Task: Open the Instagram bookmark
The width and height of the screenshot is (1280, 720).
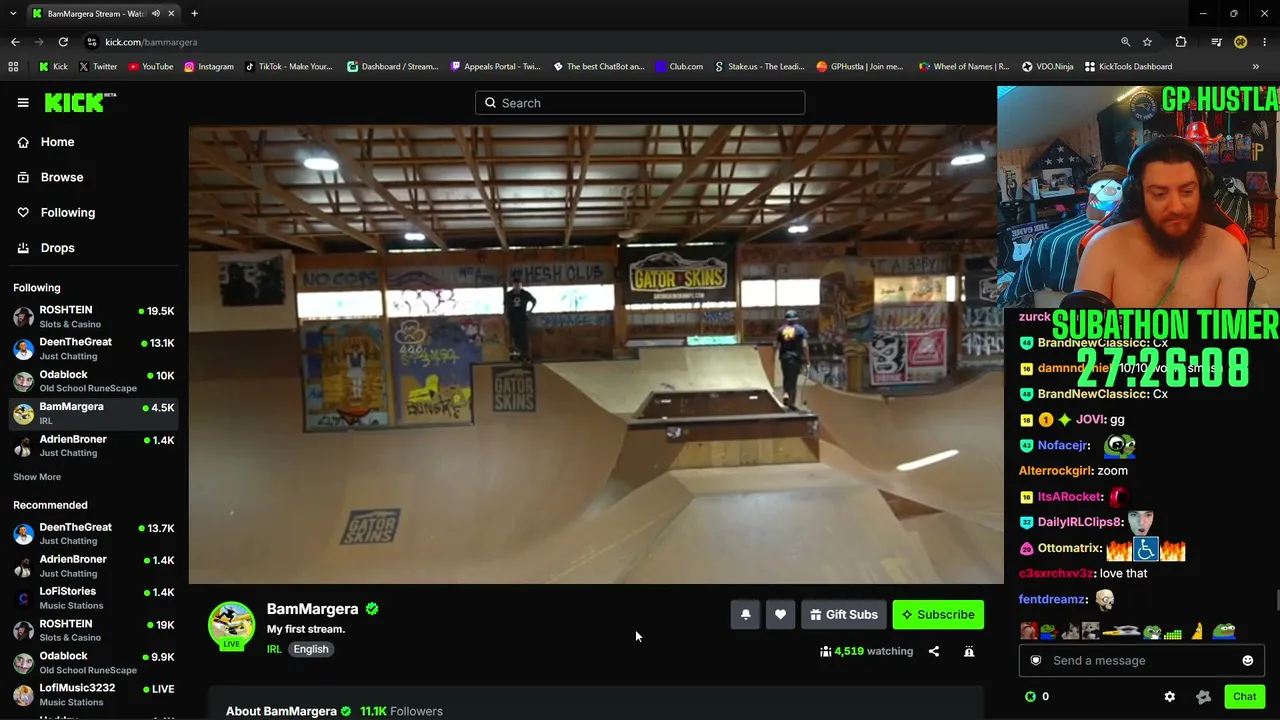Action: click(x=208, y=67)
